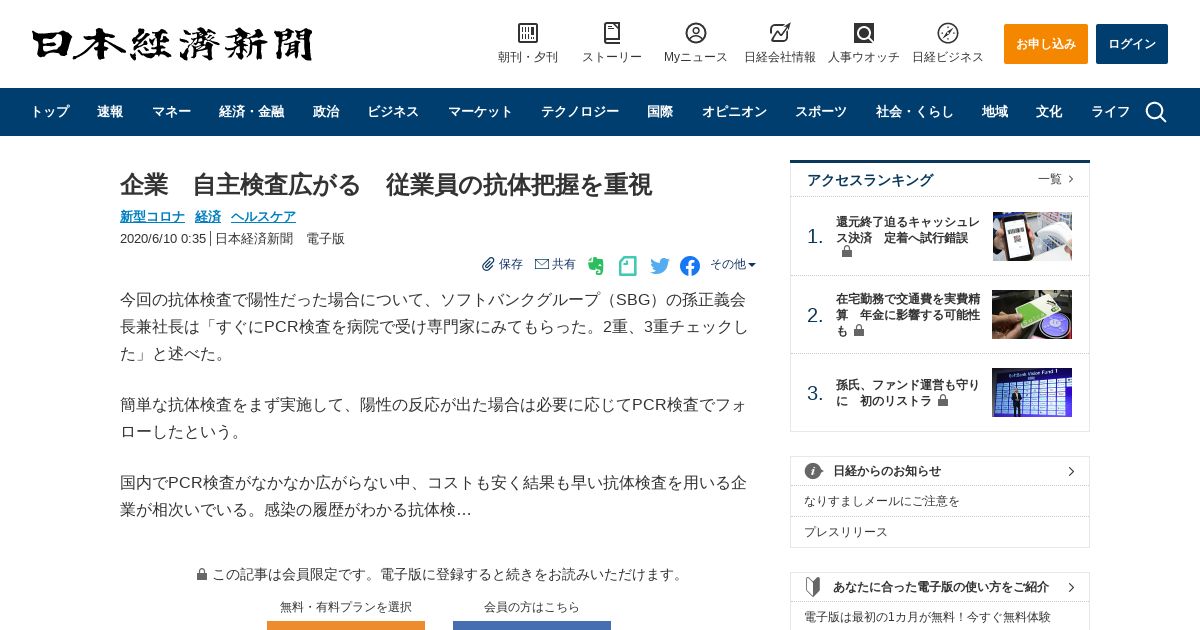Click orange button under 無料・有料プランを選択
1200x630 pixels.
pos(346,625)
